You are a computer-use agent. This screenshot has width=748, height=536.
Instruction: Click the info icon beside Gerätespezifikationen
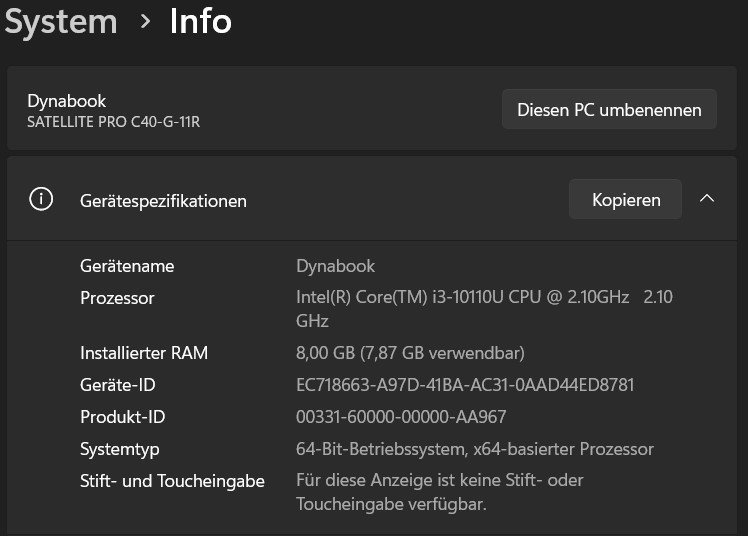coord(41,200)
